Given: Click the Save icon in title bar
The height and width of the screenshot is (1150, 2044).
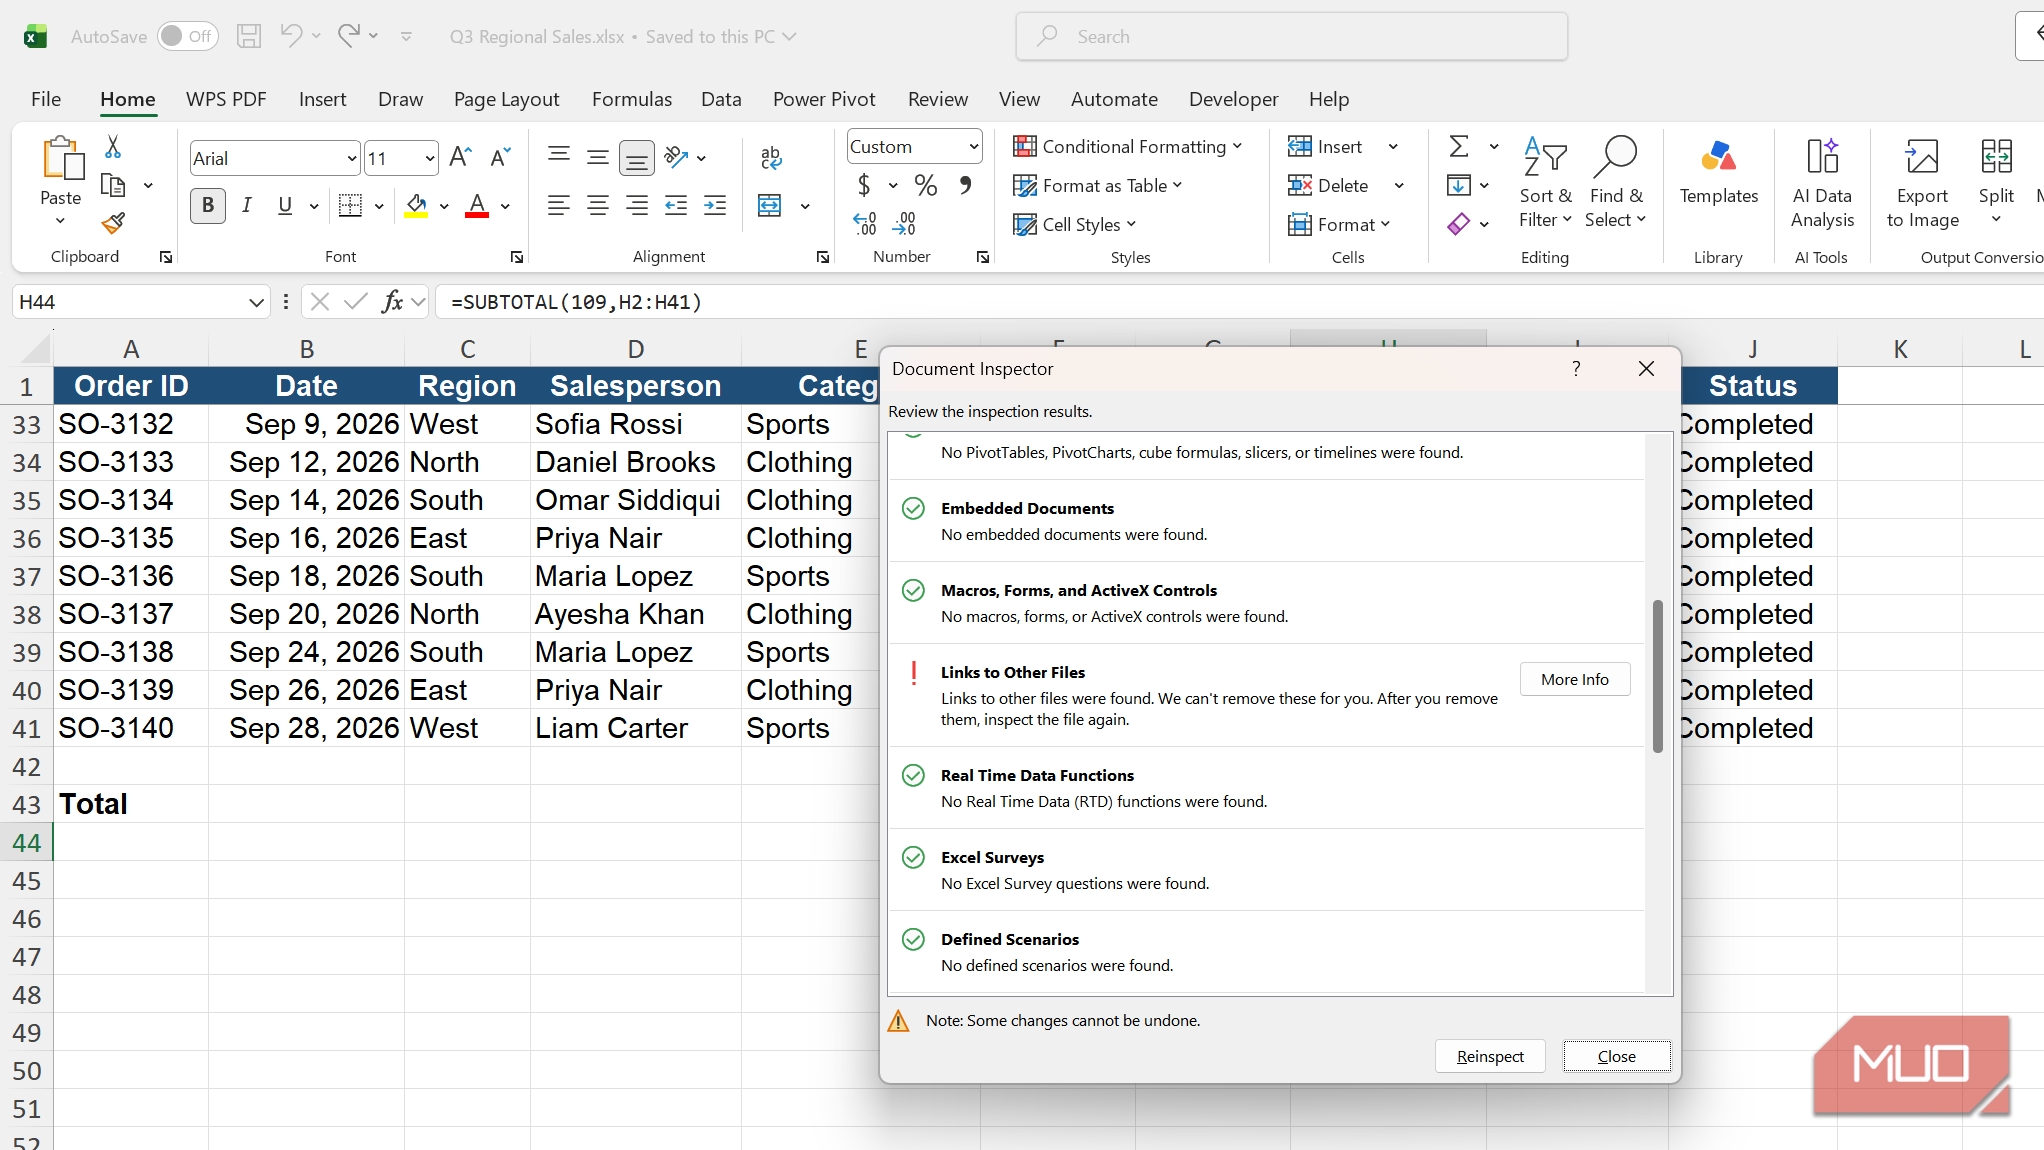Looking at the screenshot, I should (x=249, y=37).
